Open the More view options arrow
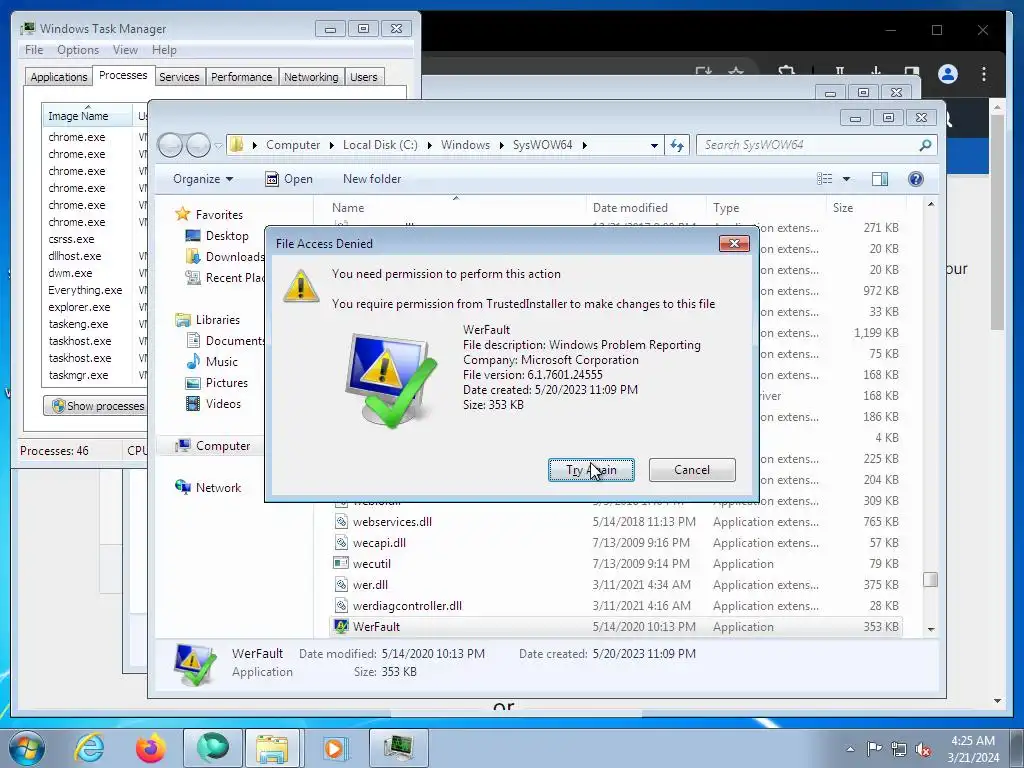Viewport: 1024px width, 768px height. tap(846, 179)
